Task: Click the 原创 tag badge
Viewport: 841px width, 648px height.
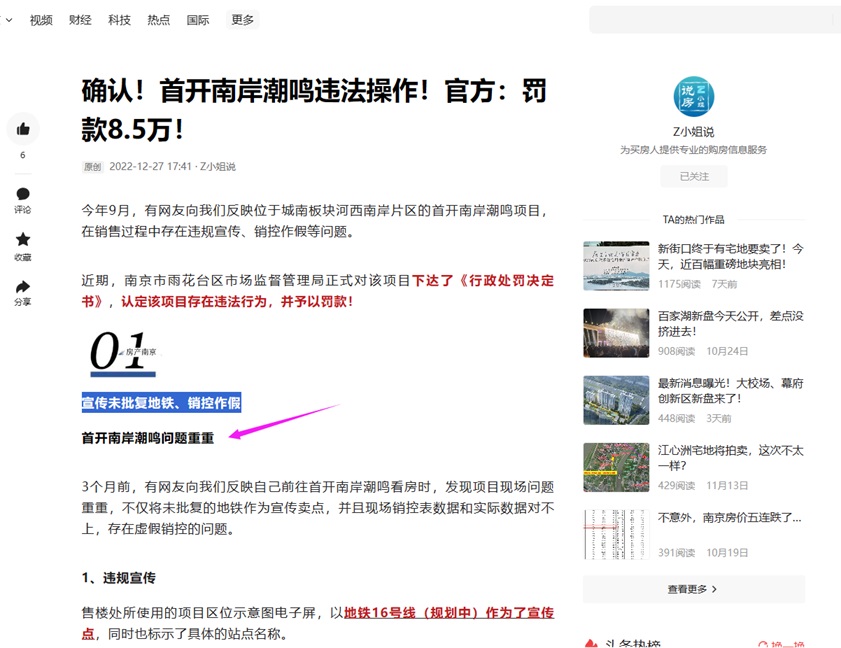Action: tap(92, 167)
